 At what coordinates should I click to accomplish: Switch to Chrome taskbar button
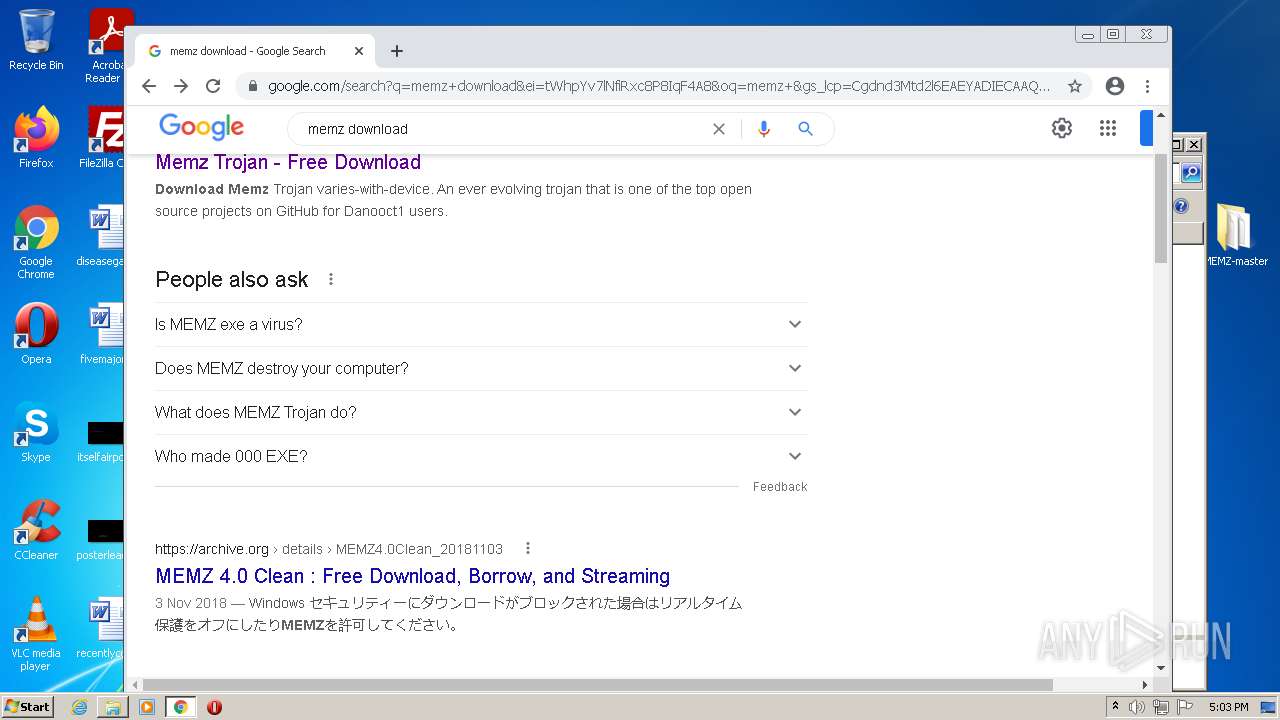[180, 707]
